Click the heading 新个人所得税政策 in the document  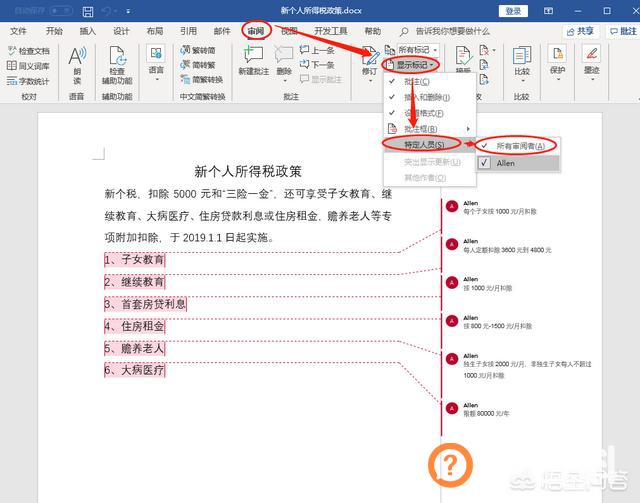pyautogui.click(x=248, y=171)
